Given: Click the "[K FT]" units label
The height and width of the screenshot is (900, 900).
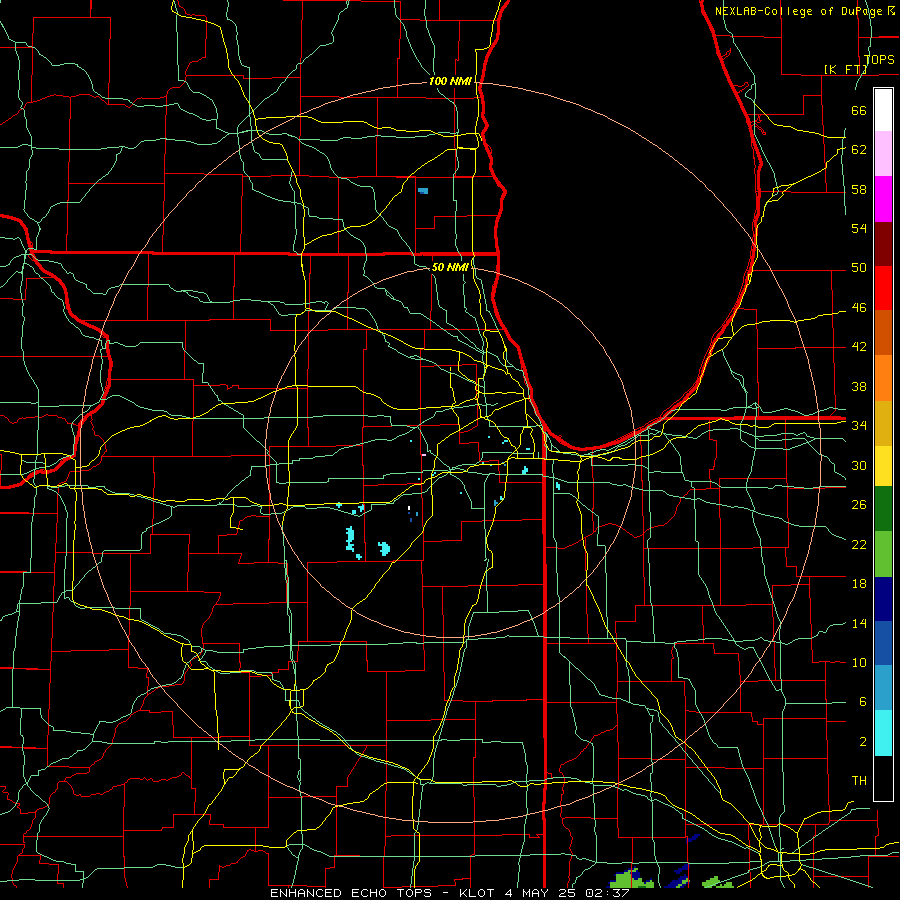Looking at the screenshot, I should 845,69.
